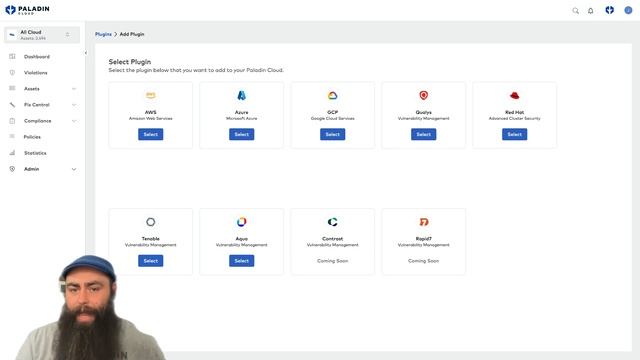The height and width of the screenshot is (360, 640).
Task: Expand the Fix Central menu chevron
Action: (x=74, y=105)
